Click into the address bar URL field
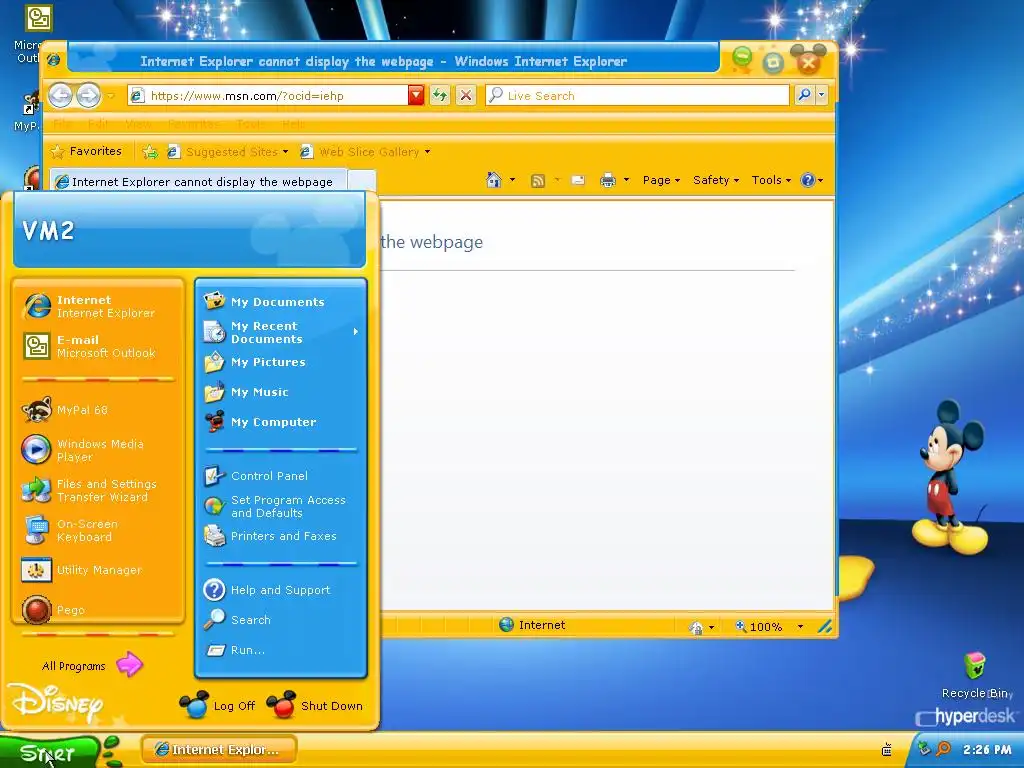This screenshot has height=768, width=1024. click(268, 95)
